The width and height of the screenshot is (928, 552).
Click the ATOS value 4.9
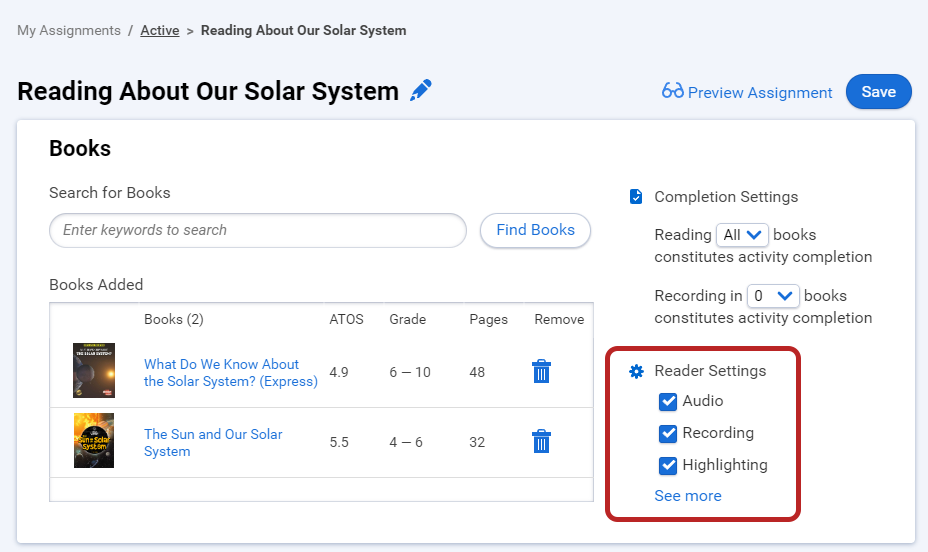tap(339, 372)
